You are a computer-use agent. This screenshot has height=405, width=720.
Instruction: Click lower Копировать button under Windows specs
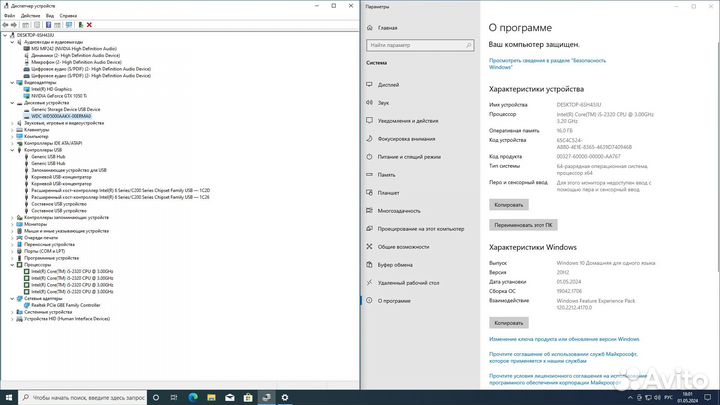pyautogui.click(x=509, y=323)
